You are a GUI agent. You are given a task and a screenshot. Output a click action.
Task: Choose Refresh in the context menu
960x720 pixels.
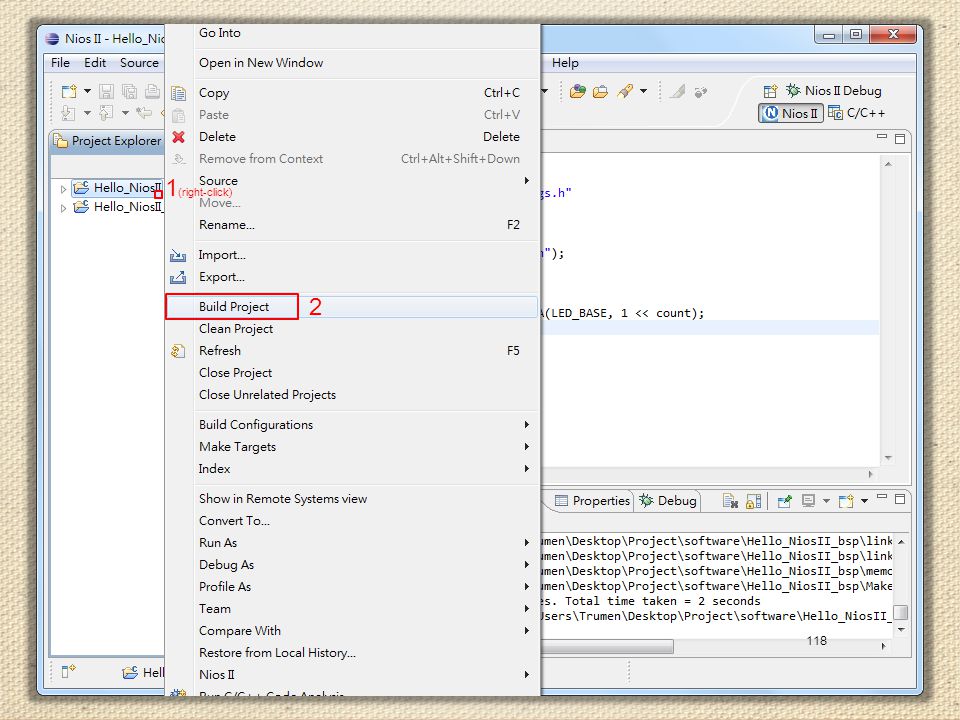pyautogui.click(x=353, y=351)
